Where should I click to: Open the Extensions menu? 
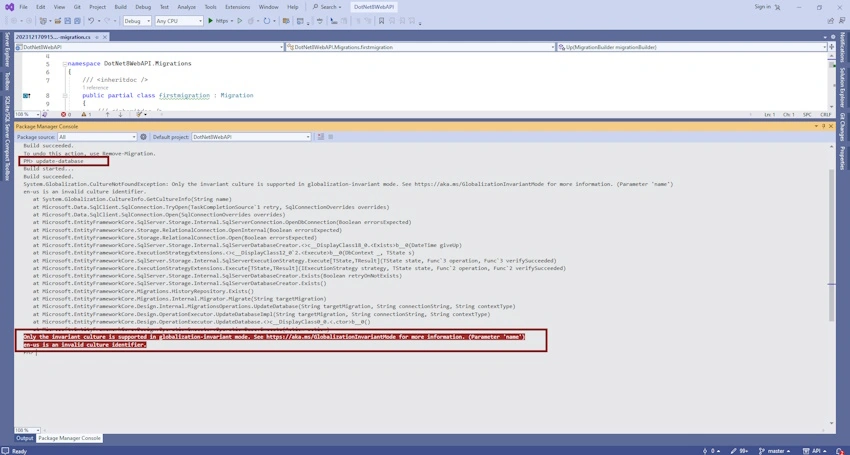(x=238, y=7)
